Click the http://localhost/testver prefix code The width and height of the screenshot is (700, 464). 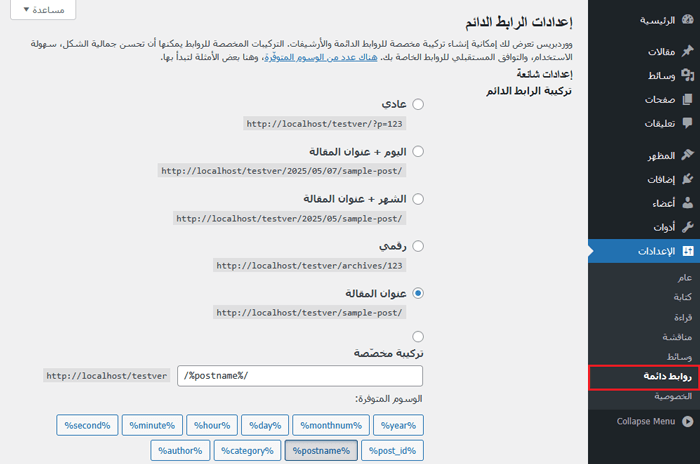pos(107,376)
